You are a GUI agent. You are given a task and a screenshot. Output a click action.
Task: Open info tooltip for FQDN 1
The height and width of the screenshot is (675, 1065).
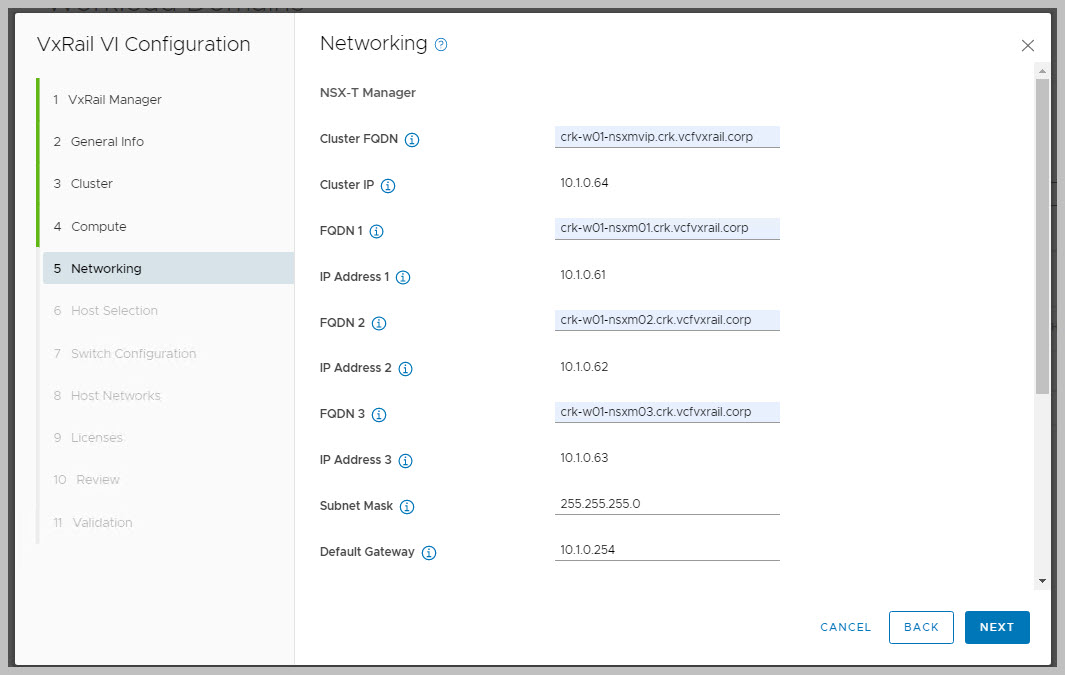coord(377,232)
